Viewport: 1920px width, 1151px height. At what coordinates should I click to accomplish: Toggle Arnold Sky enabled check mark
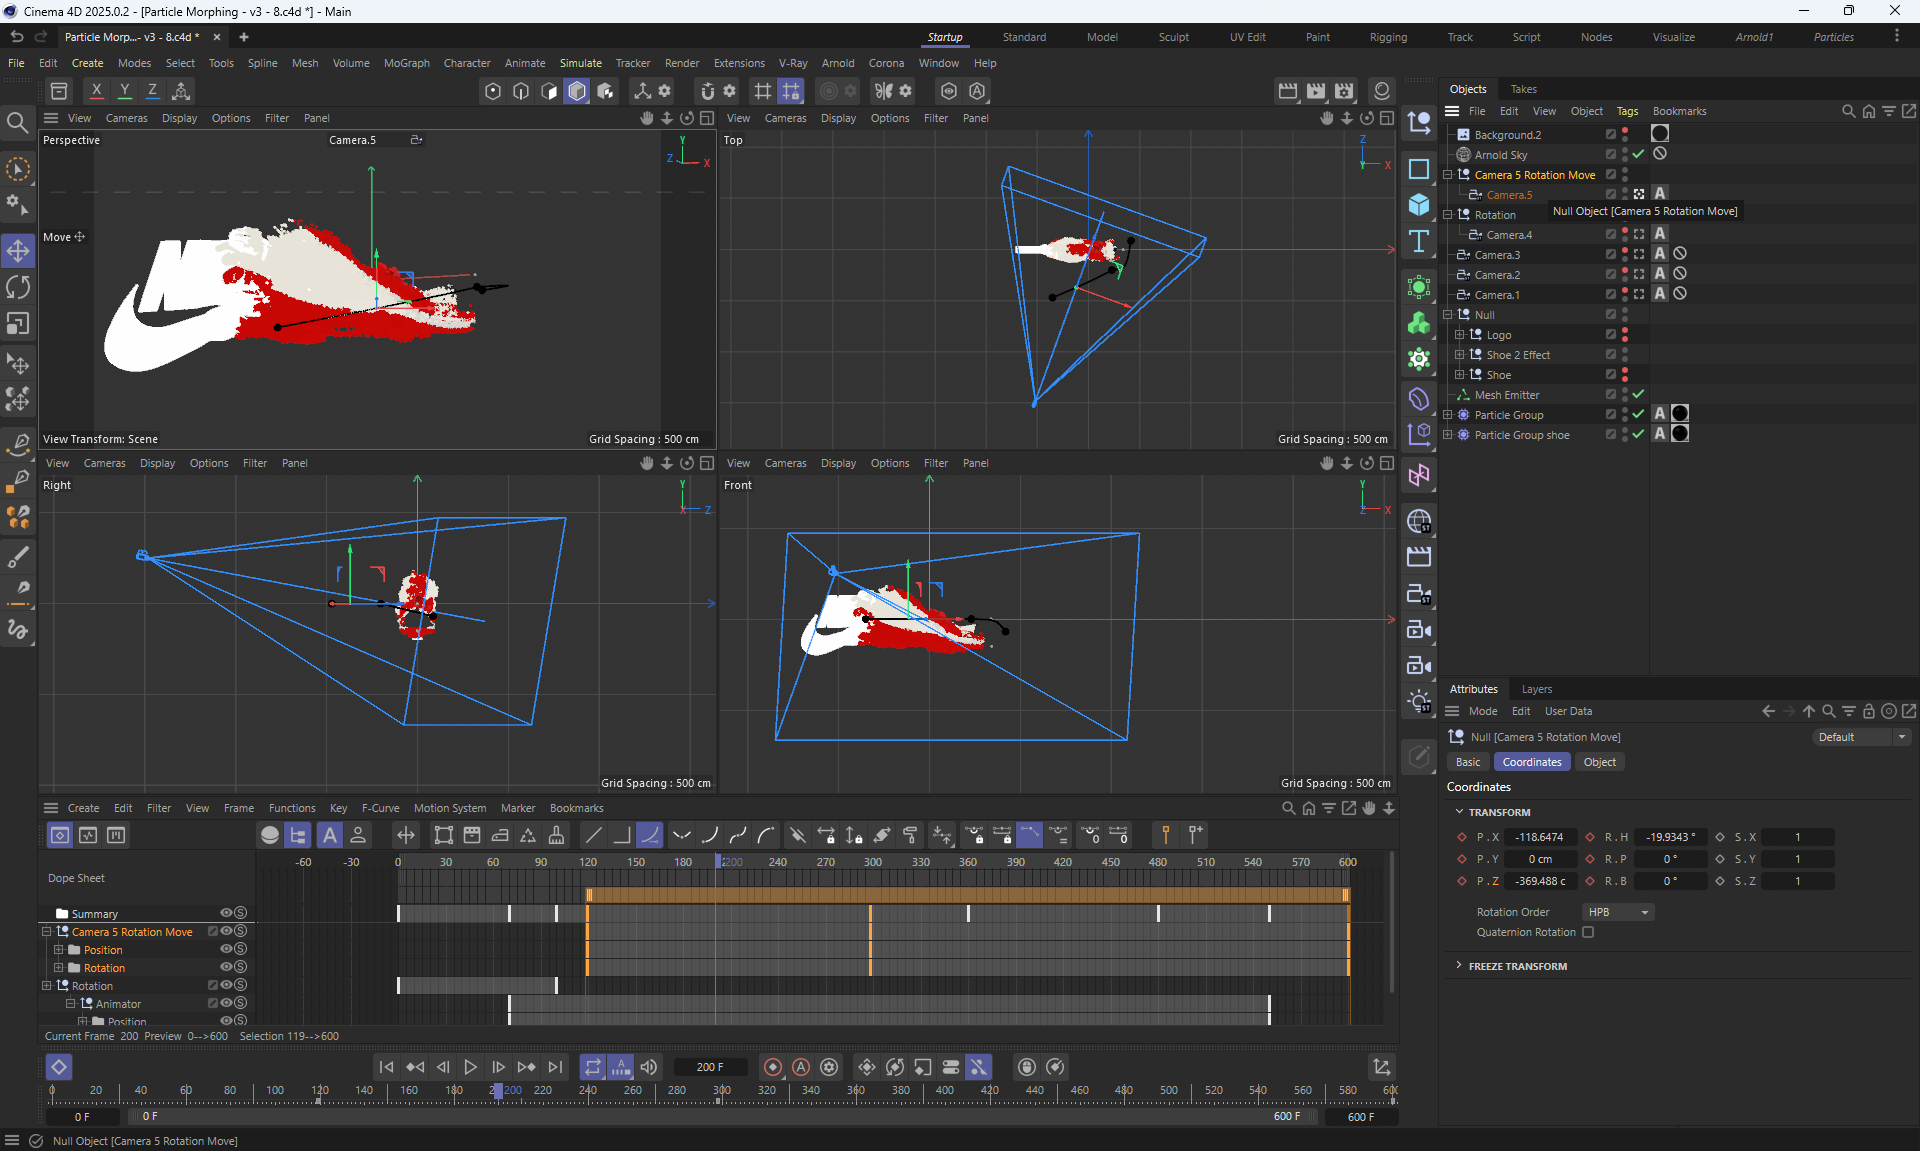pyautogui.click(x=1638, y=154)
